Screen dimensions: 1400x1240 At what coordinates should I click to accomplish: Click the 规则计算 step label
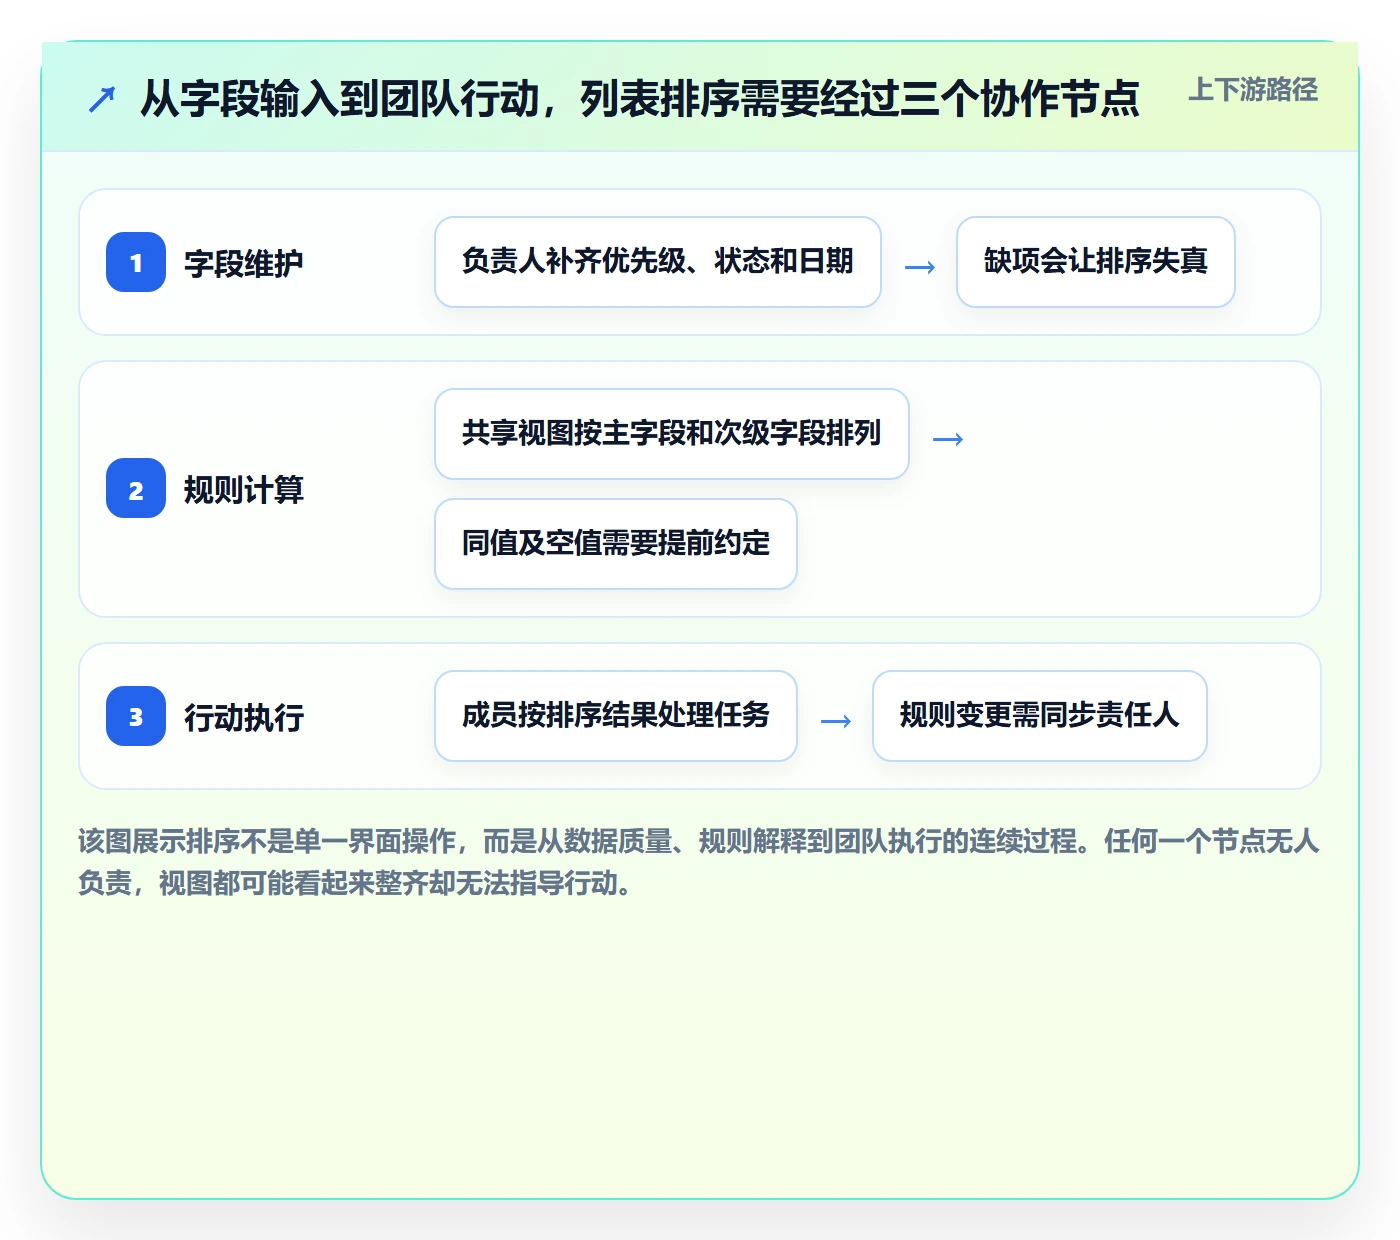coord(244,489)
